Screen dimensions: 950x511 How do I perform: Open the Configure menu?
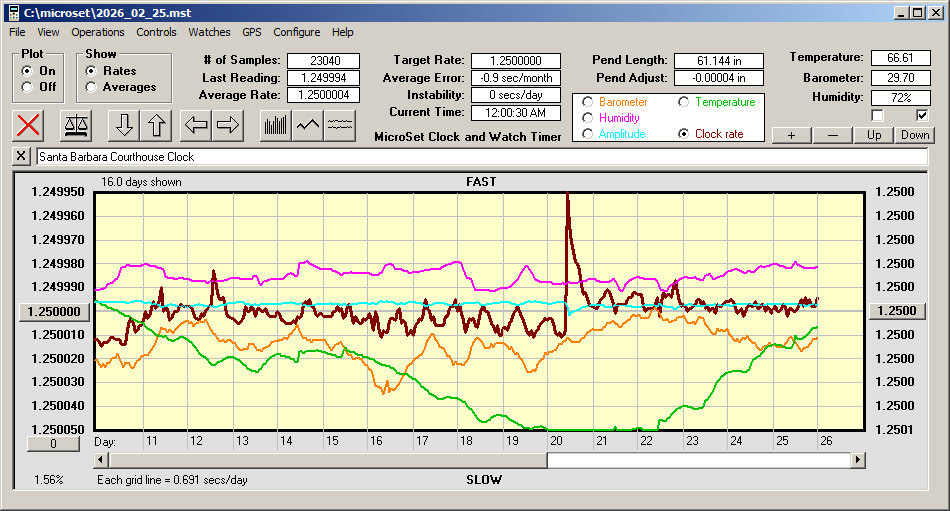tap(297, 32)
